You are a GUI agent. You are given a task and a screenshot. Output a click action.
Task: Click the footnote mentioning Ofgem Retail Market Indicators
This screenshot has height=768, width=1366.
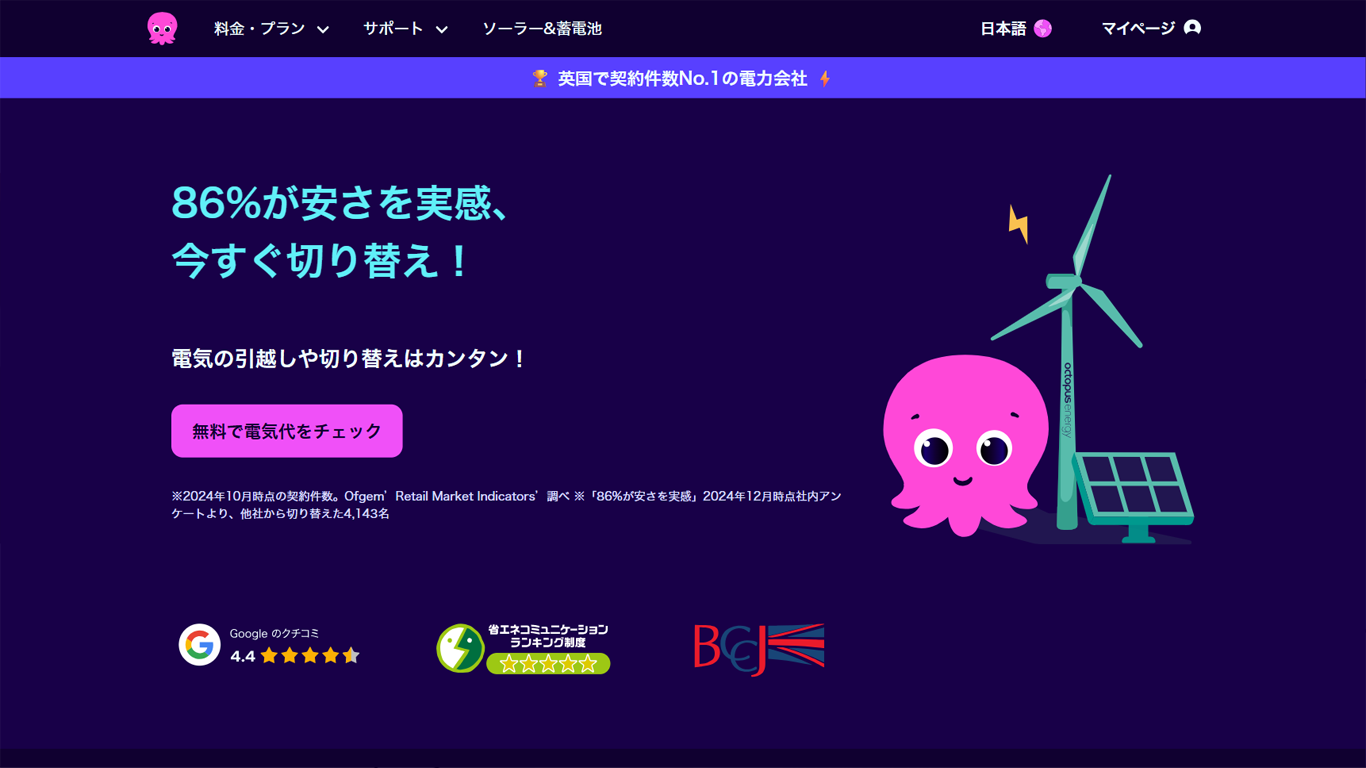(506, 505)
